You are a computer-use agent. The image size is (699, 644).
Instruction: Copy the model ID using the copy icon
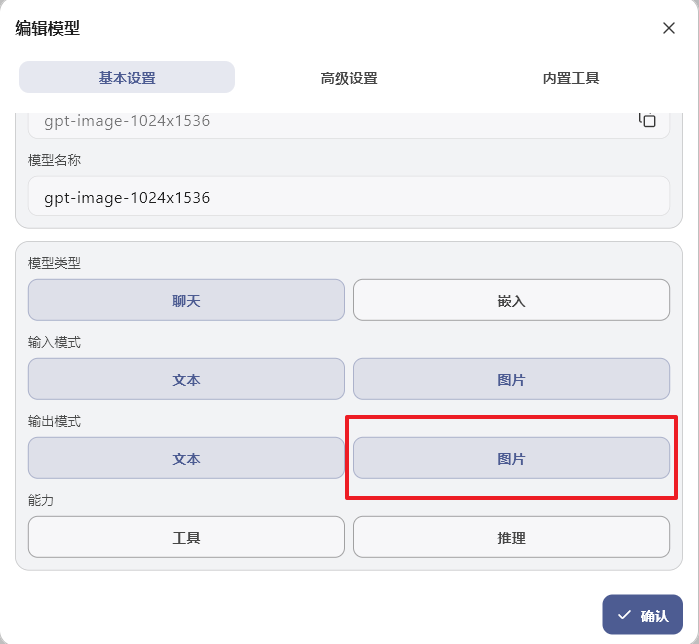(x=647, y=120)
